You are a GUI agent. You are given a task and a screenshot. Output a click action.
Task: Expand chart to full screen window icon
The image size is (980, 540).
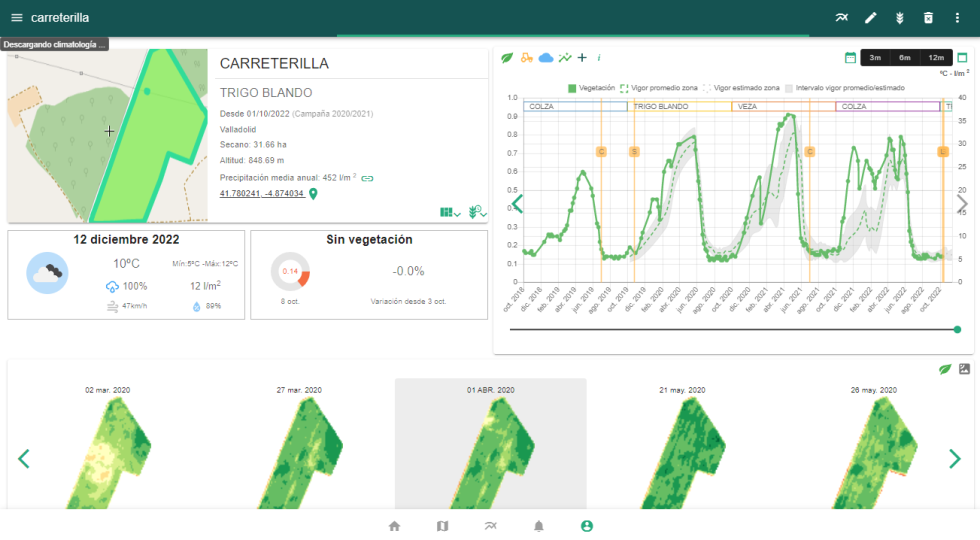coord(962,58)
